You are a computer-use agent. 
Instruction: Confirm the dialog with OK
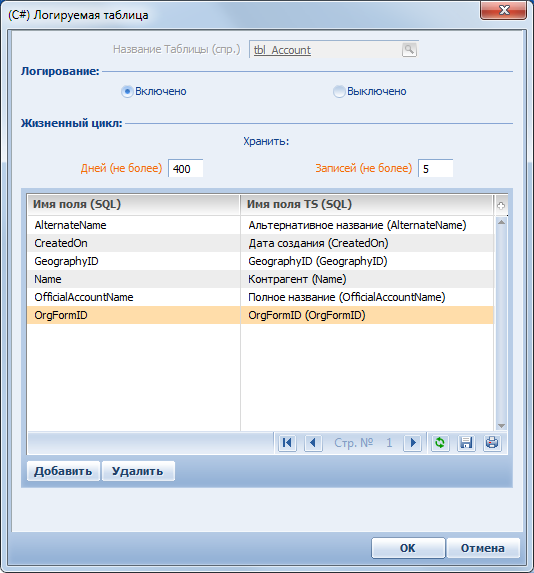click(408, 548)
